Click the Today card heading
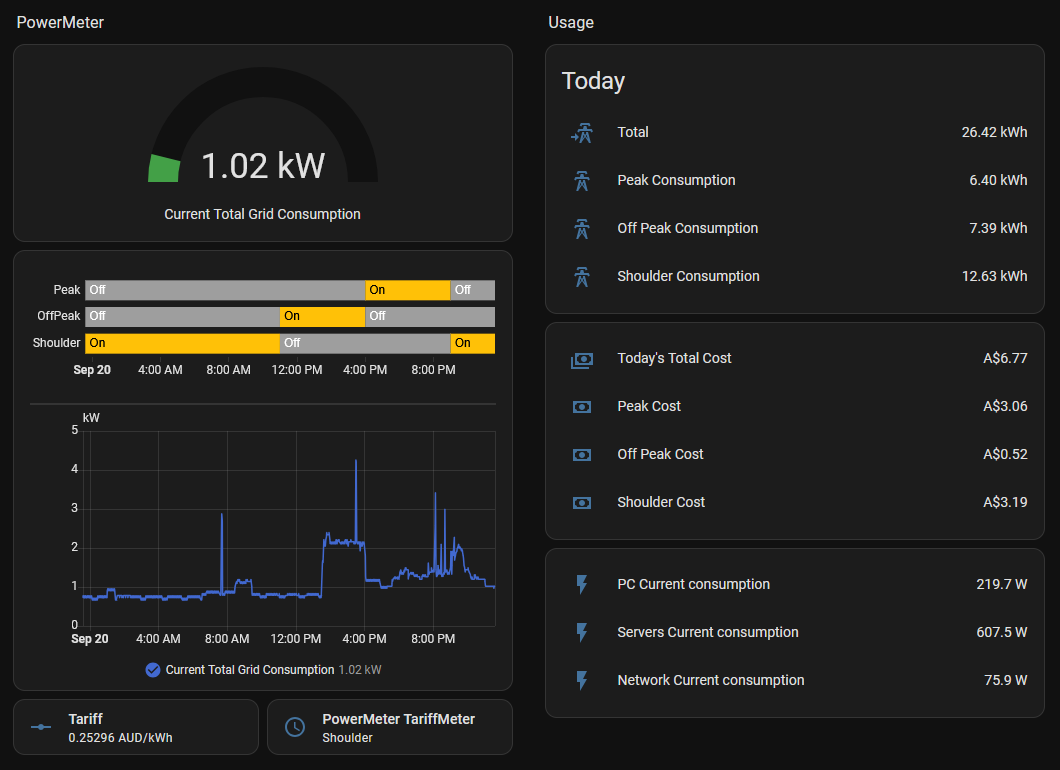The width and height of the screenshot is (1060, 770). click(x=594, y=81)
